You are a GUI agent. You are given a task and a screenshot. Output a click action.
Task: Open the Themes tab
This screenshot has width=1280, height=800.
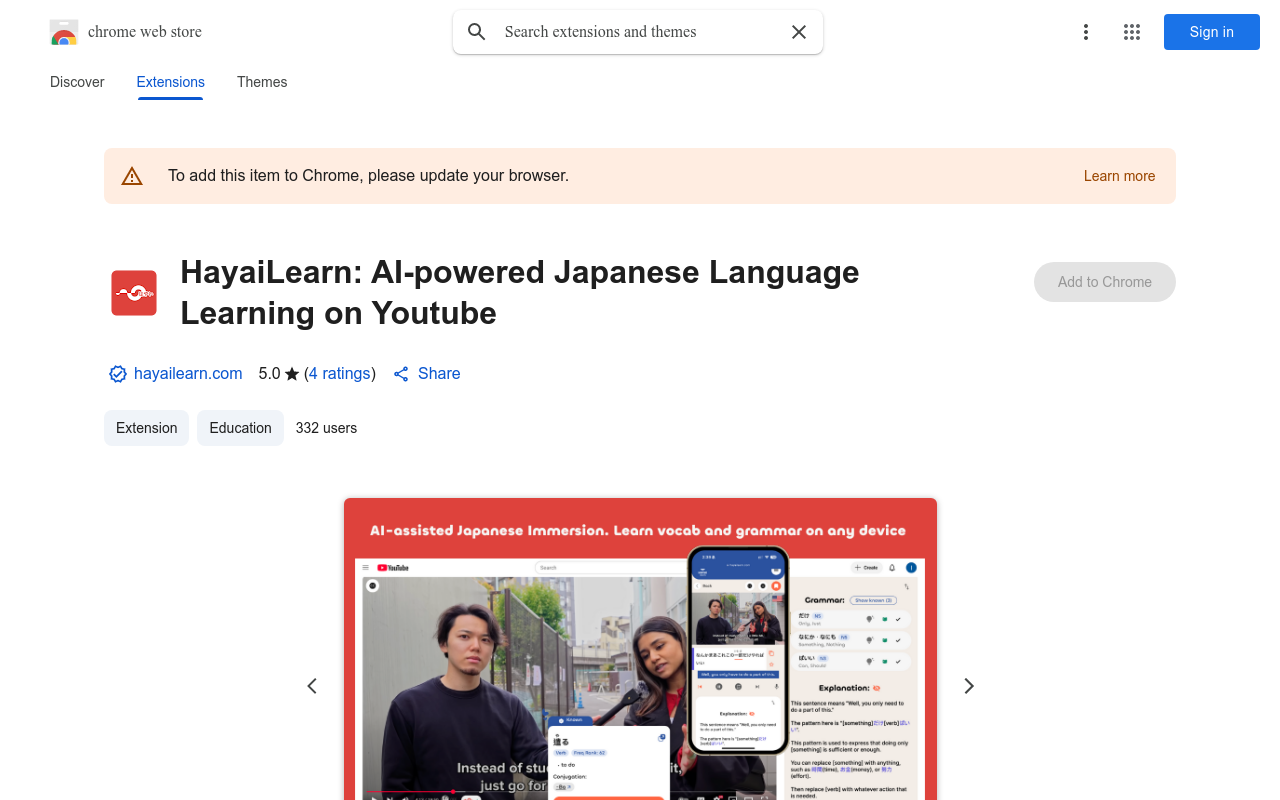coord(262,82)
